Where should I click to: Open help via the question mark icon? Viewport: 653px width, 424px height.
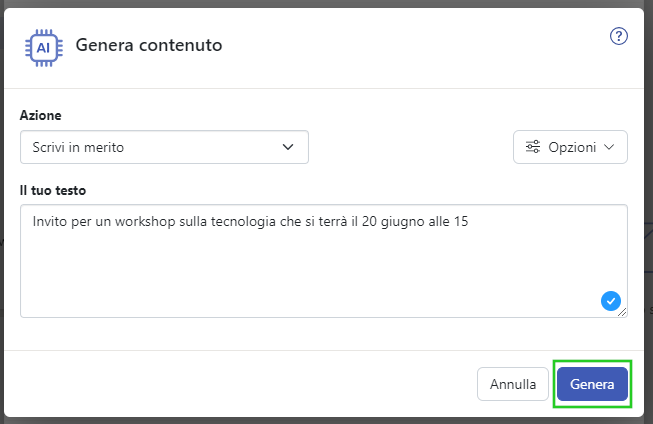coord(619,36)
